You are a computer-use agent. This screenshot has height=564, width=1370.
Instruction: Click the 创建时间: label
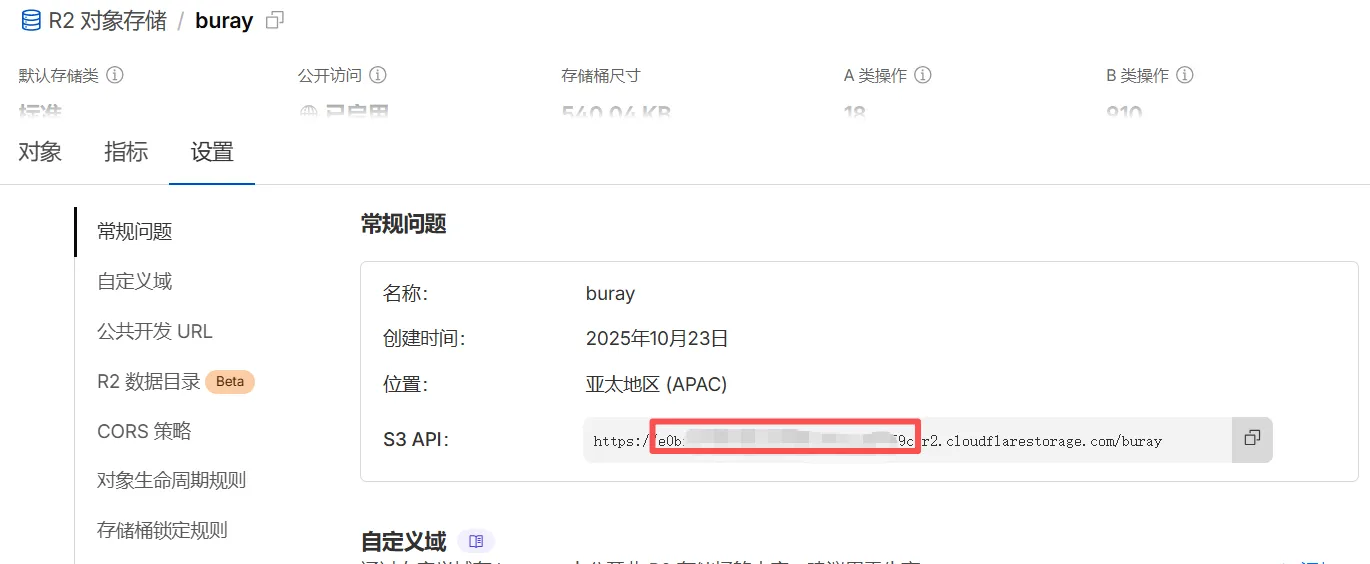(x=424, y=339)
